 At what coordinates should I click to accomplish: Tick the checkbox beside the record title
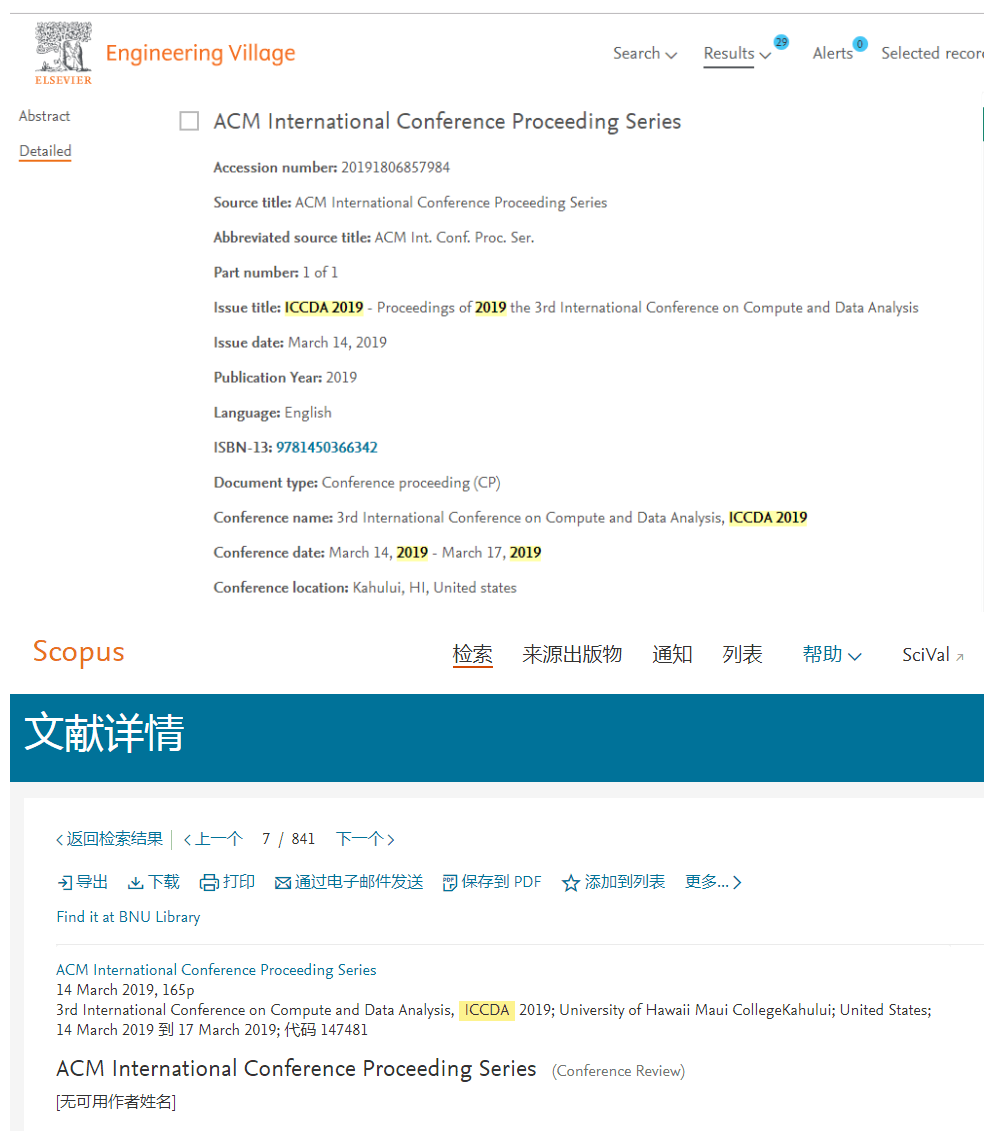pyautogui.click(x=189, y=121)
